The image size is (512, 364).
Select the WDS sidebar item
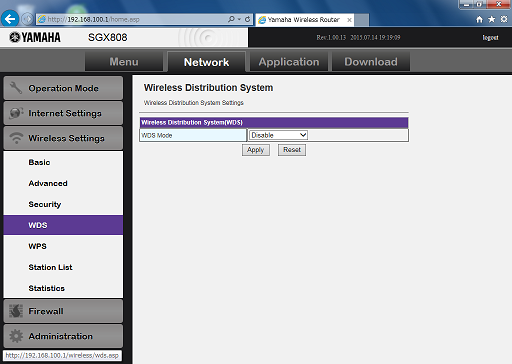(x=63, y=225)
